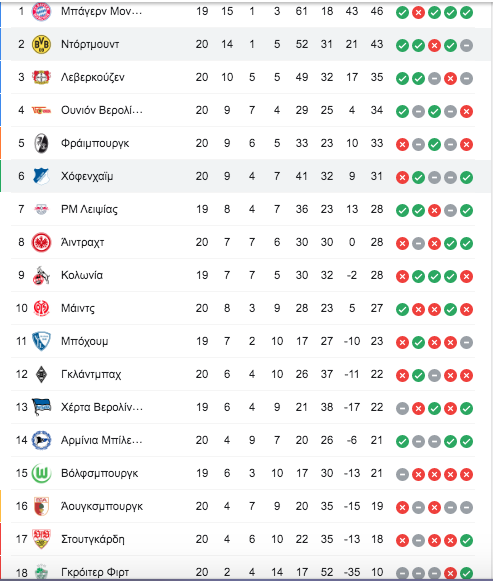Viewport: 493px width, 581px height.
Task: Open the Wolfsburg green W logo
Action: (x=41, y=473)
